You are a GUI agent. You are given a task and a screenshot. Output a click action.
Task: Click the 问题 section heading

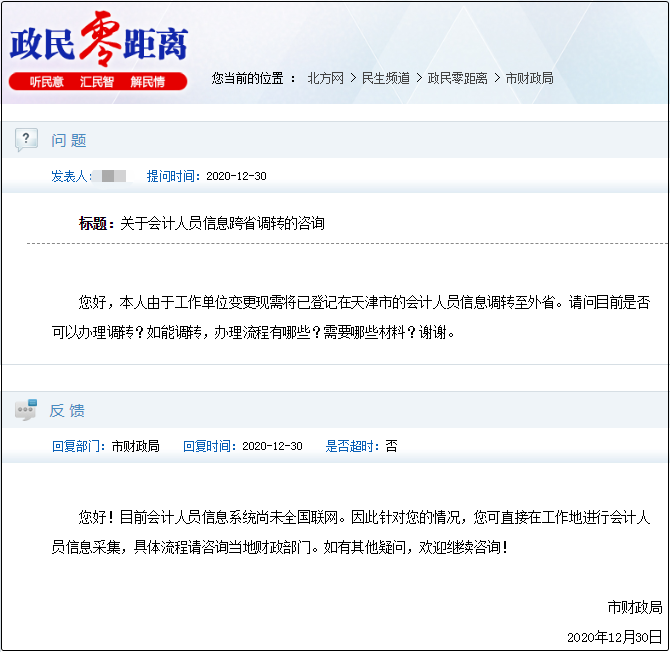(x=69, y=141)
